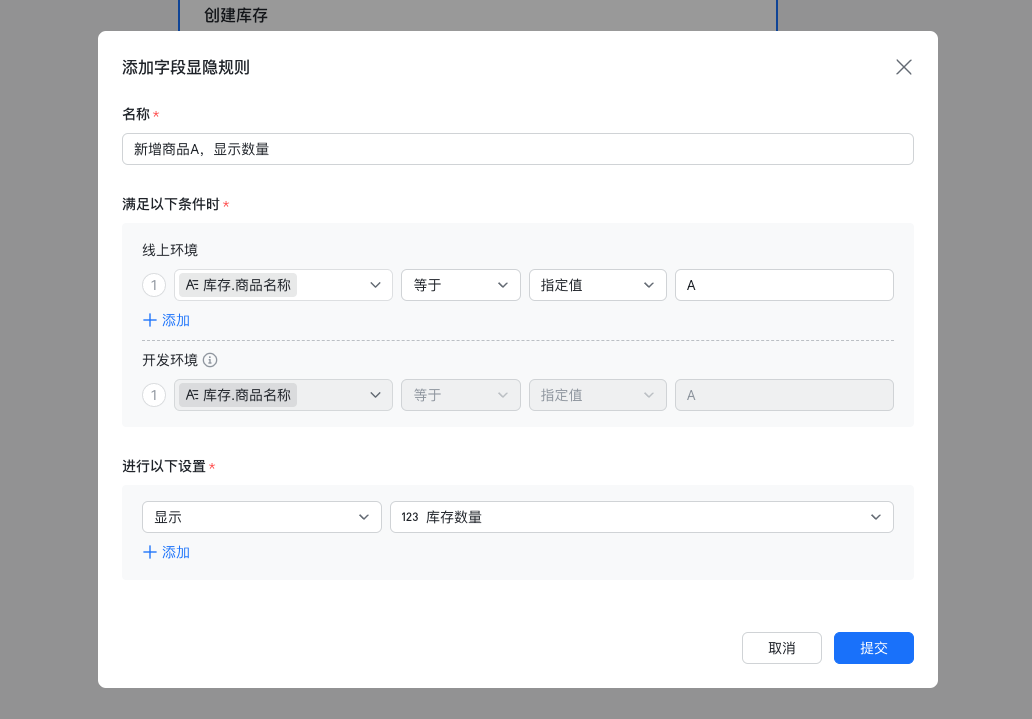
Task: Click the text-type icon in 开发环境 field tag
Action: pos(191,395)
